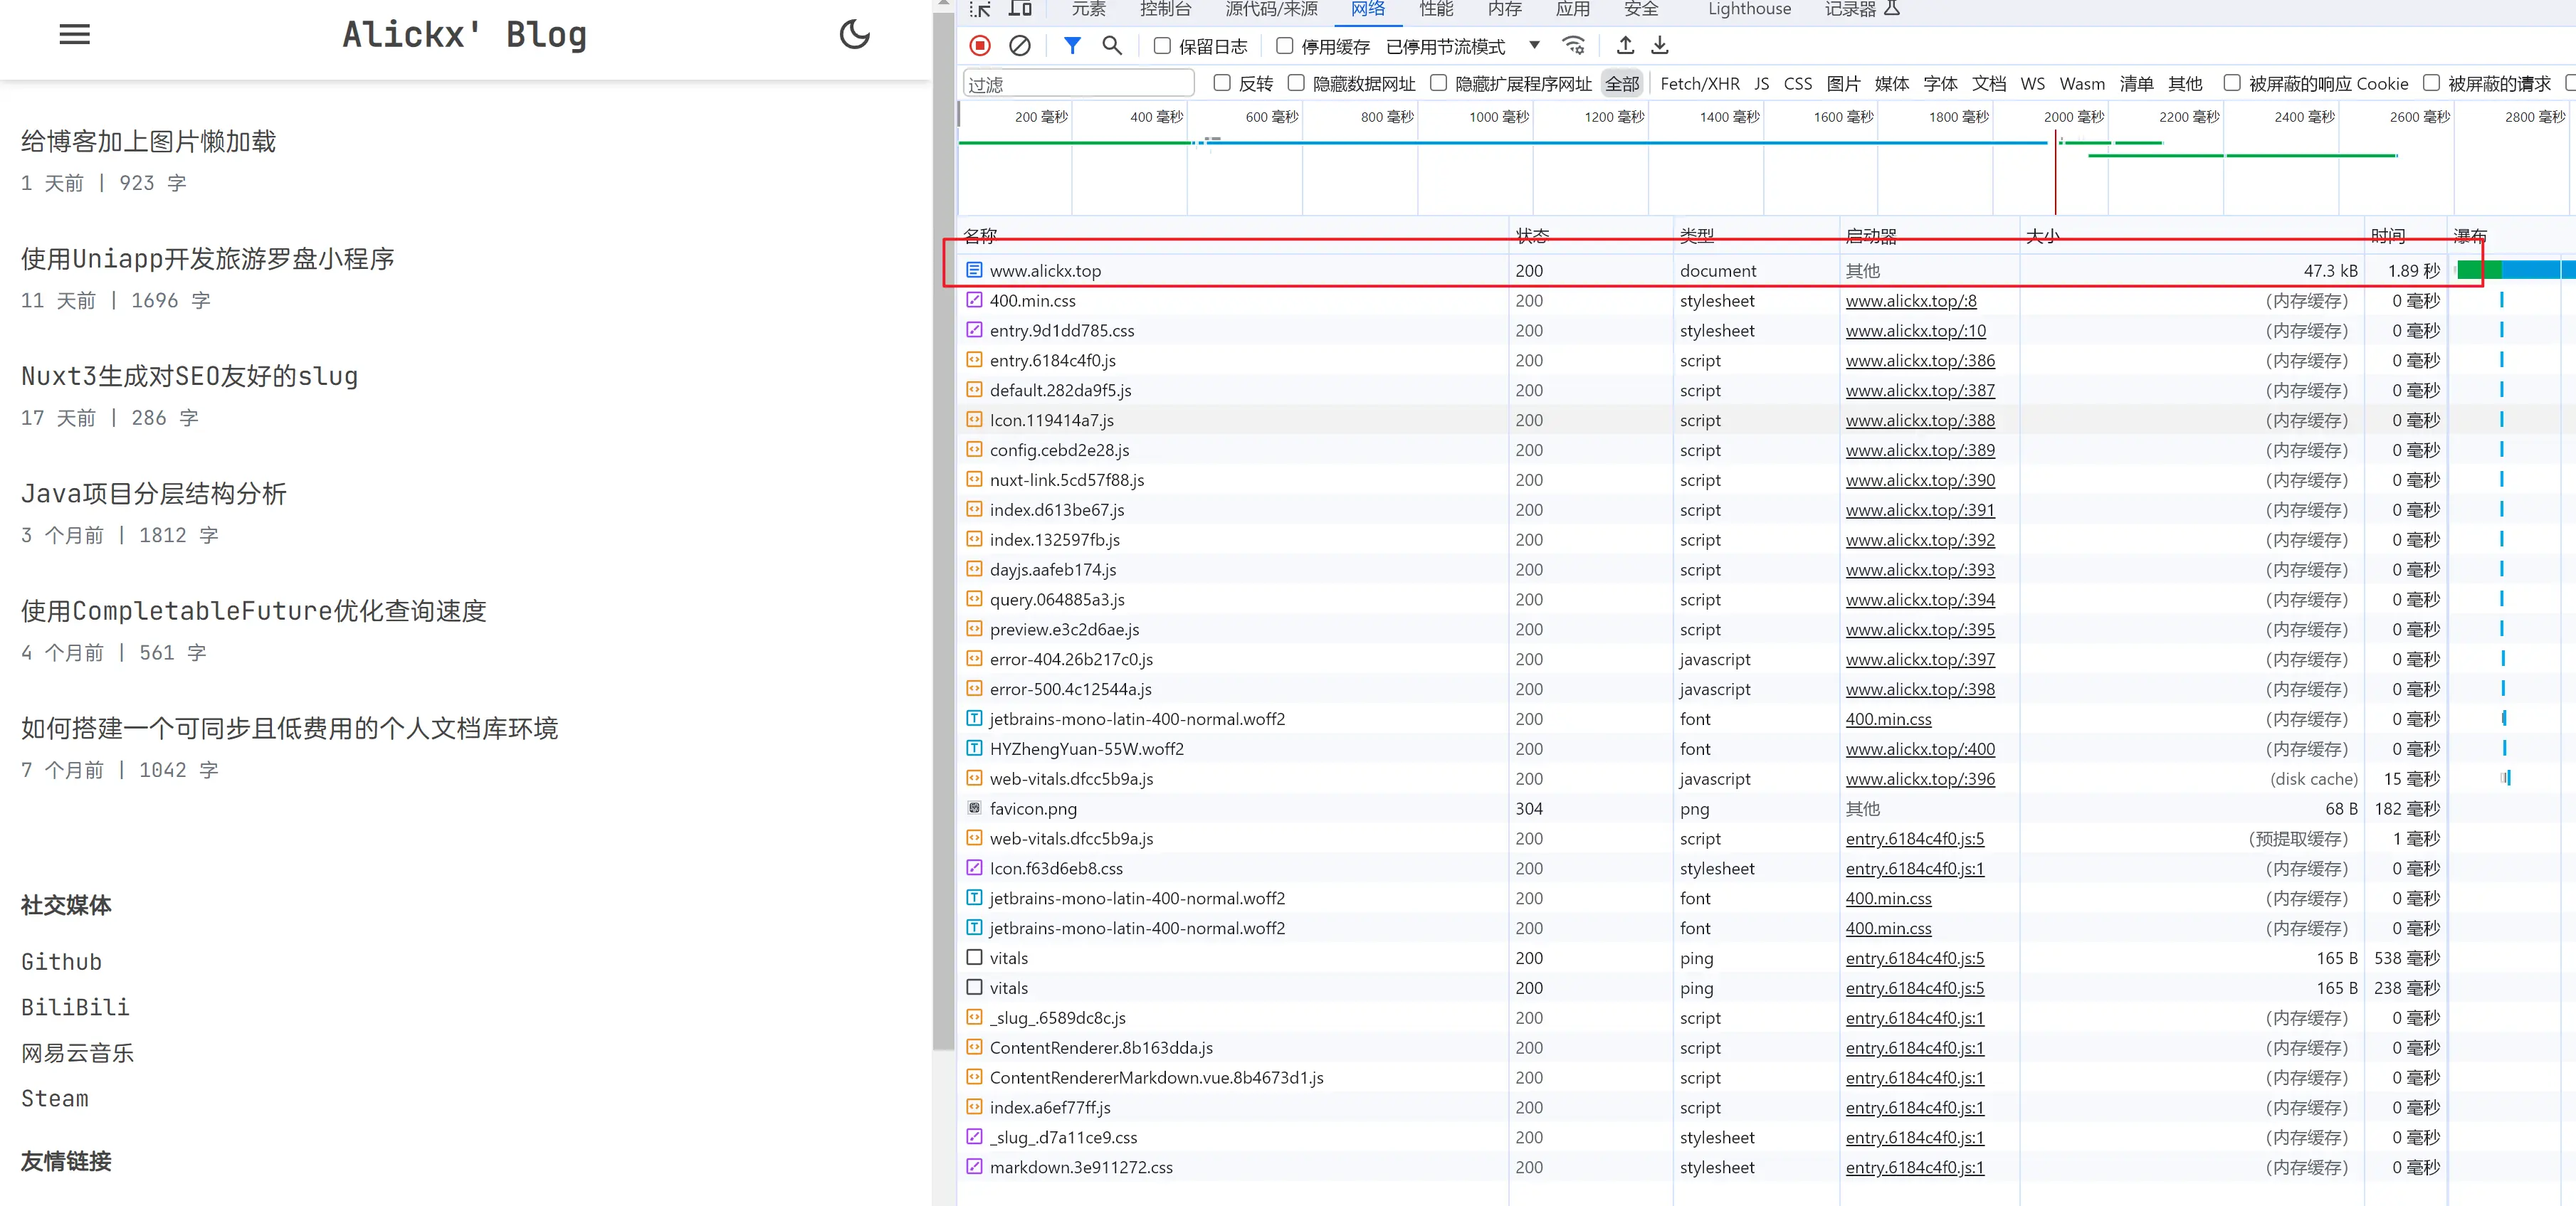Toggle the filter funnel icon
The image size is (2576, 1206).
pos(1072,46)
